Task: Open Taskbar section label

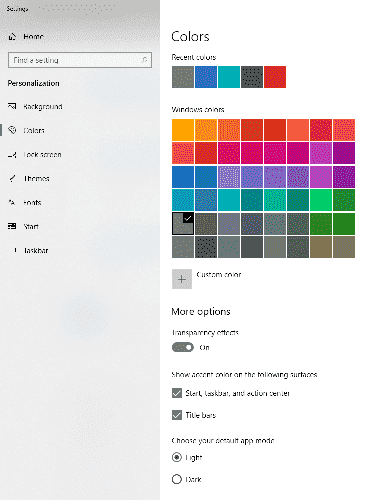Action: (36, 250)
